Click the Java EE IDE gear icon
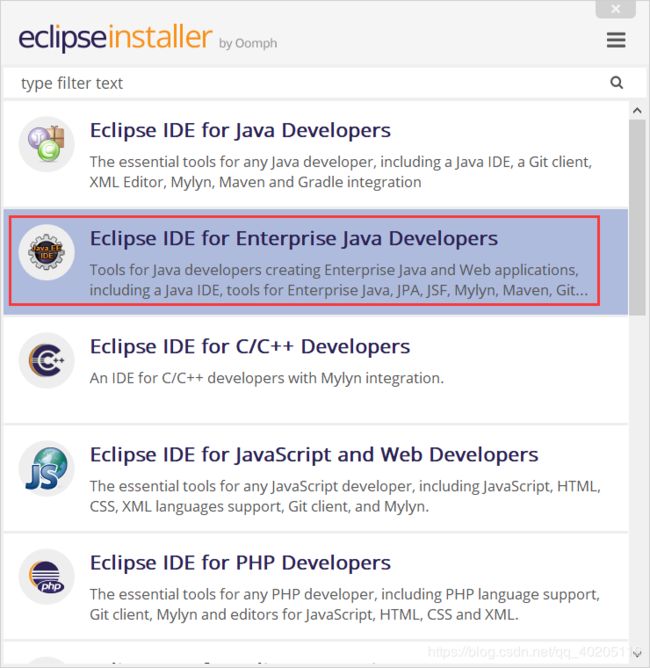 (46, 252)
